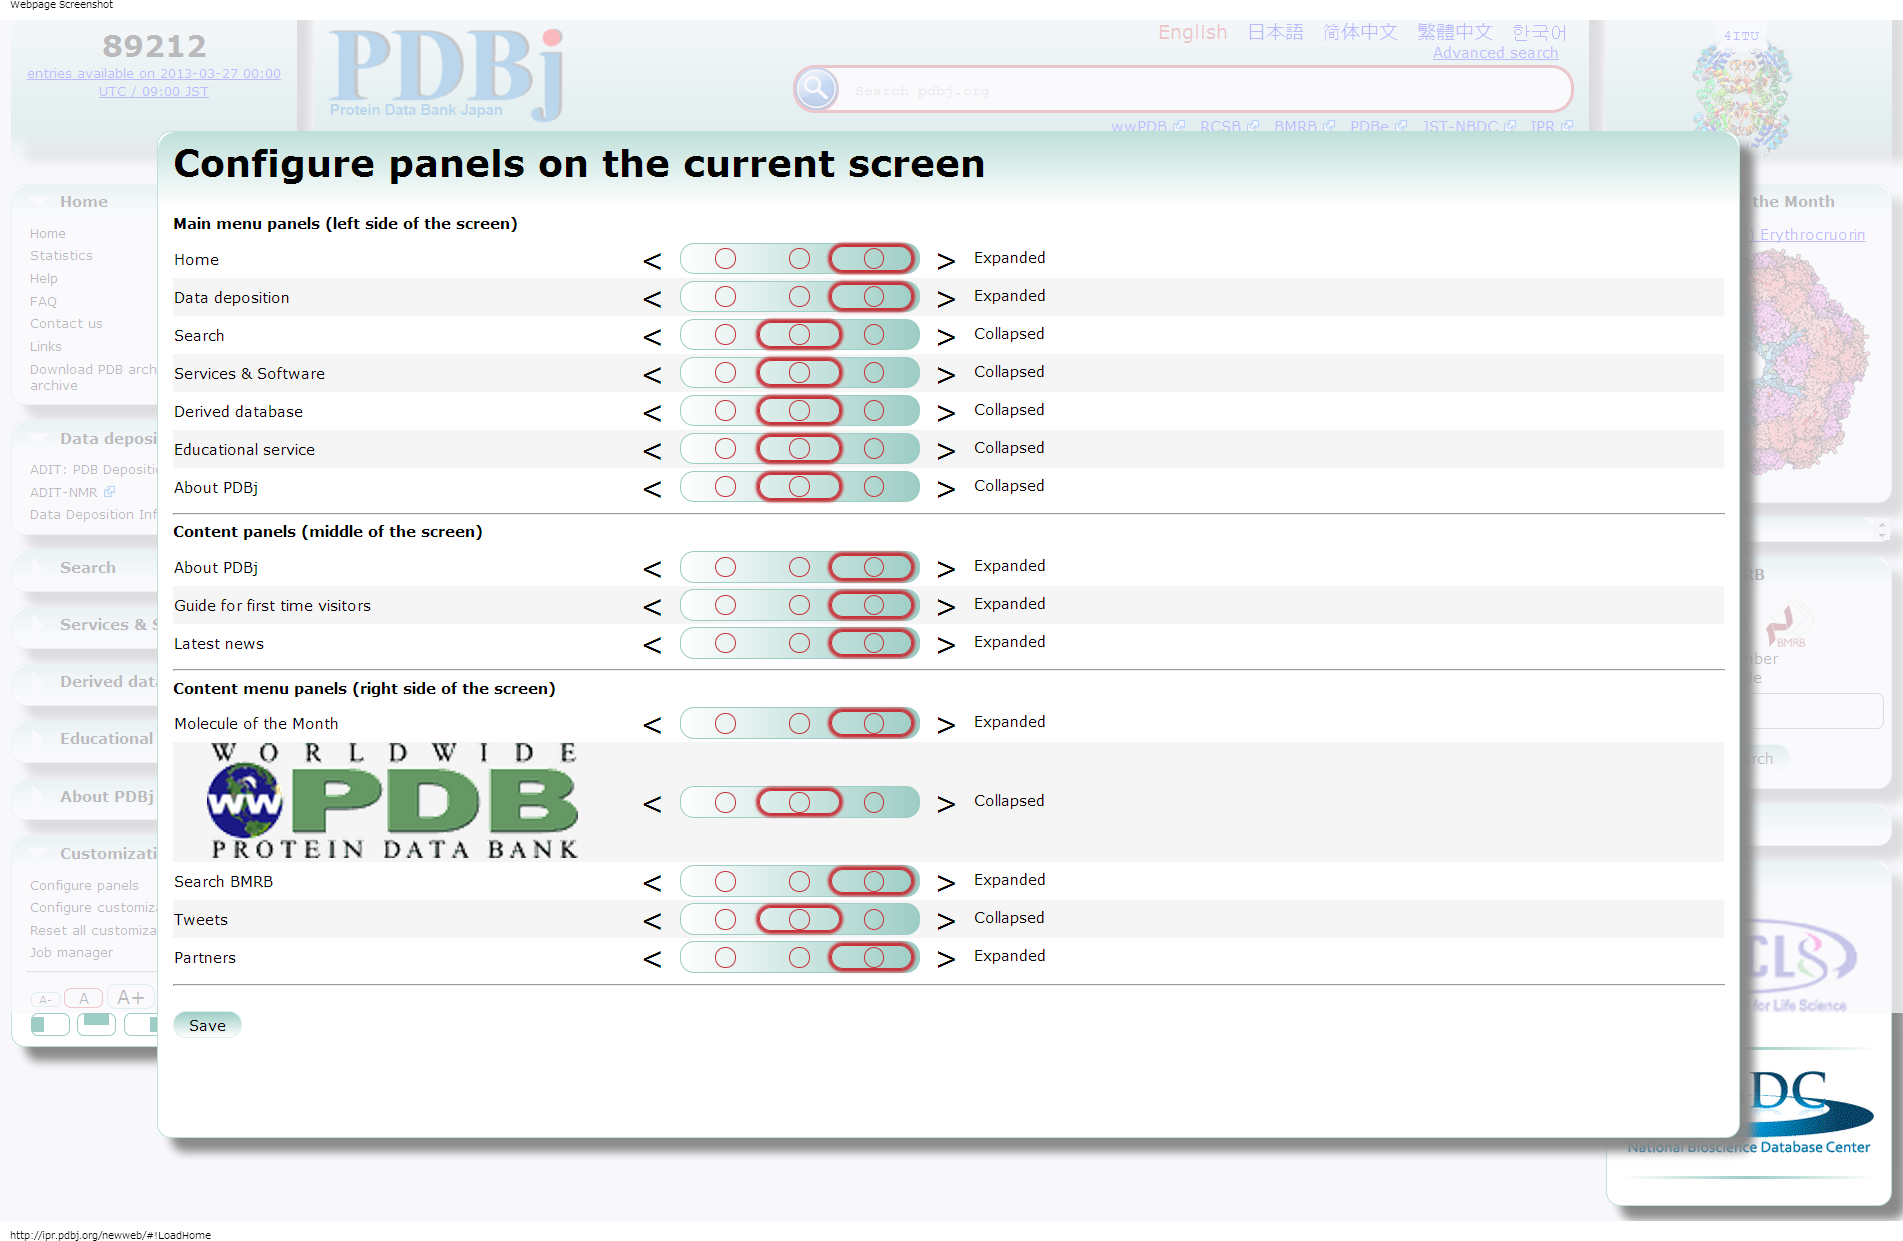1903x1241 pixels.
Task: Open FAQ in the Home menu
Action: [x=43, y=302]
